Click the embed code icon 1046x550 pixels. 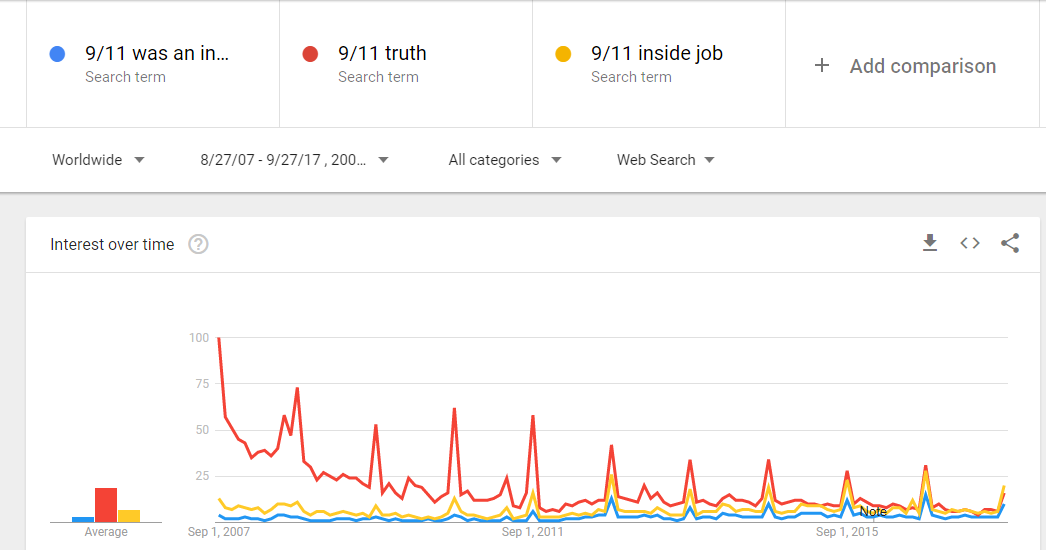coord(970,243)
